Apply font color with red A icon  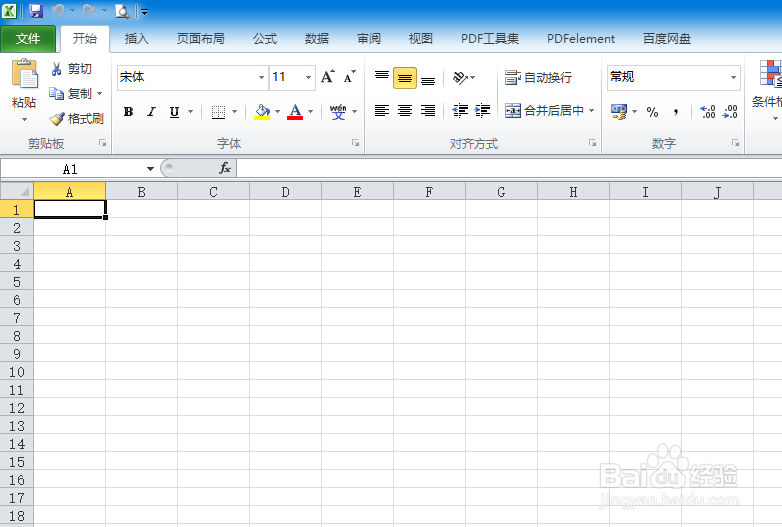click(295, 112)
